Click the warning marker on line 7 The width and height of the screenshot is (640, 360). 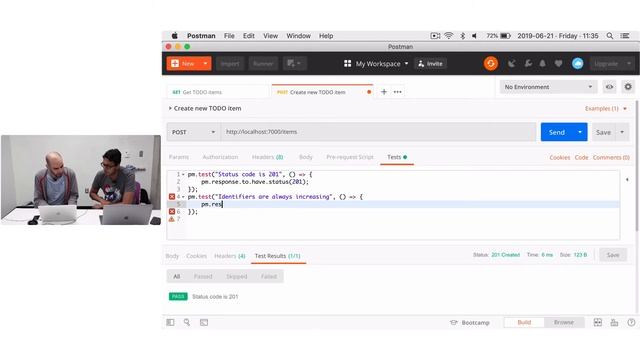[172, 219]
